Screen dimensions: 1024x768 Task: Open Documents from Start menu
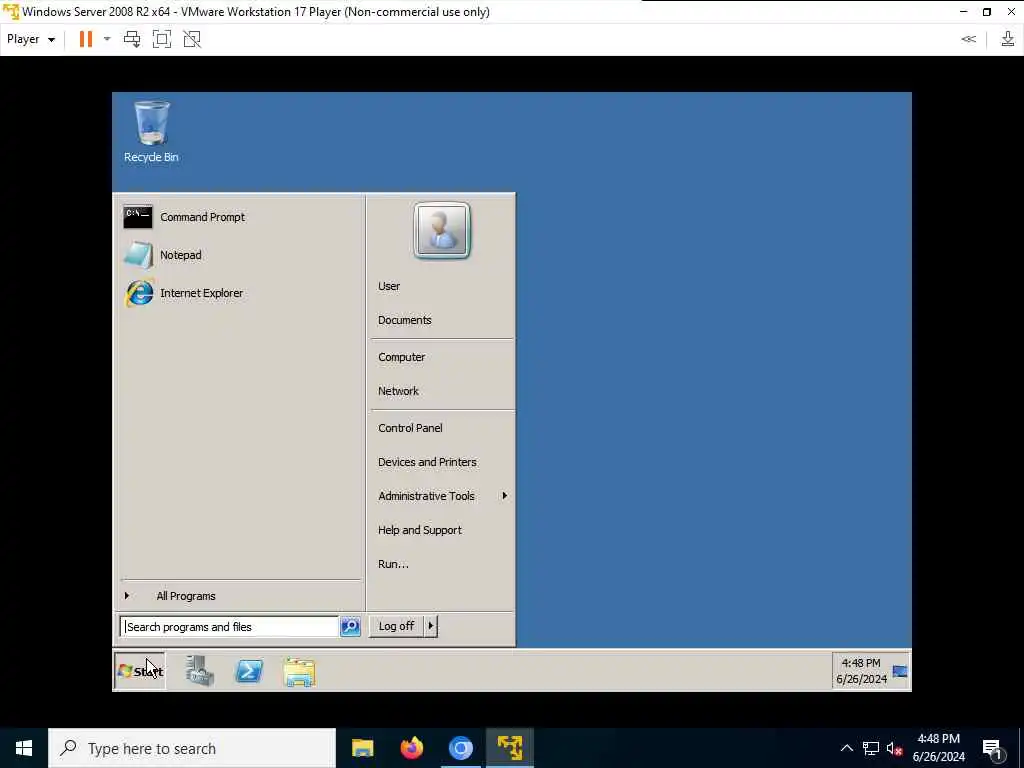click(404, 320)
